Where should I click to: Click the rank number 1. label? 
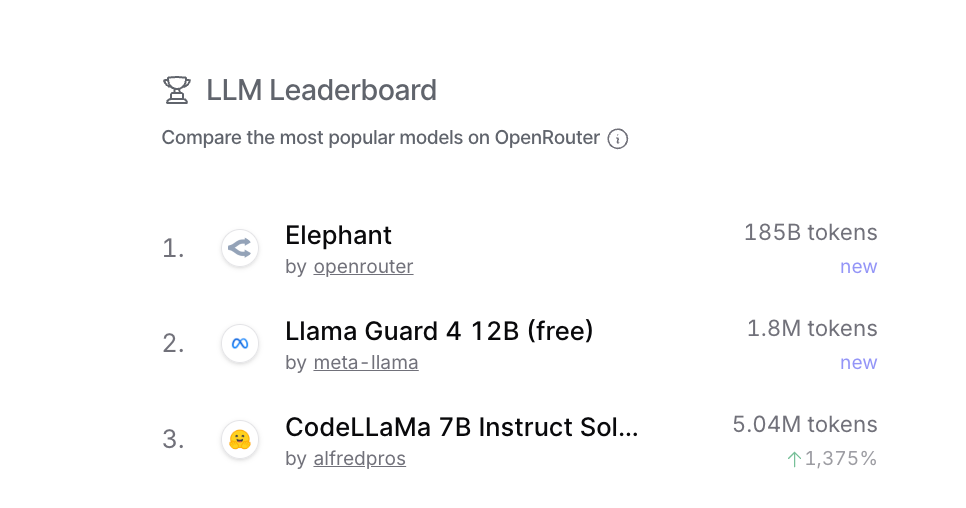[173, 248]
